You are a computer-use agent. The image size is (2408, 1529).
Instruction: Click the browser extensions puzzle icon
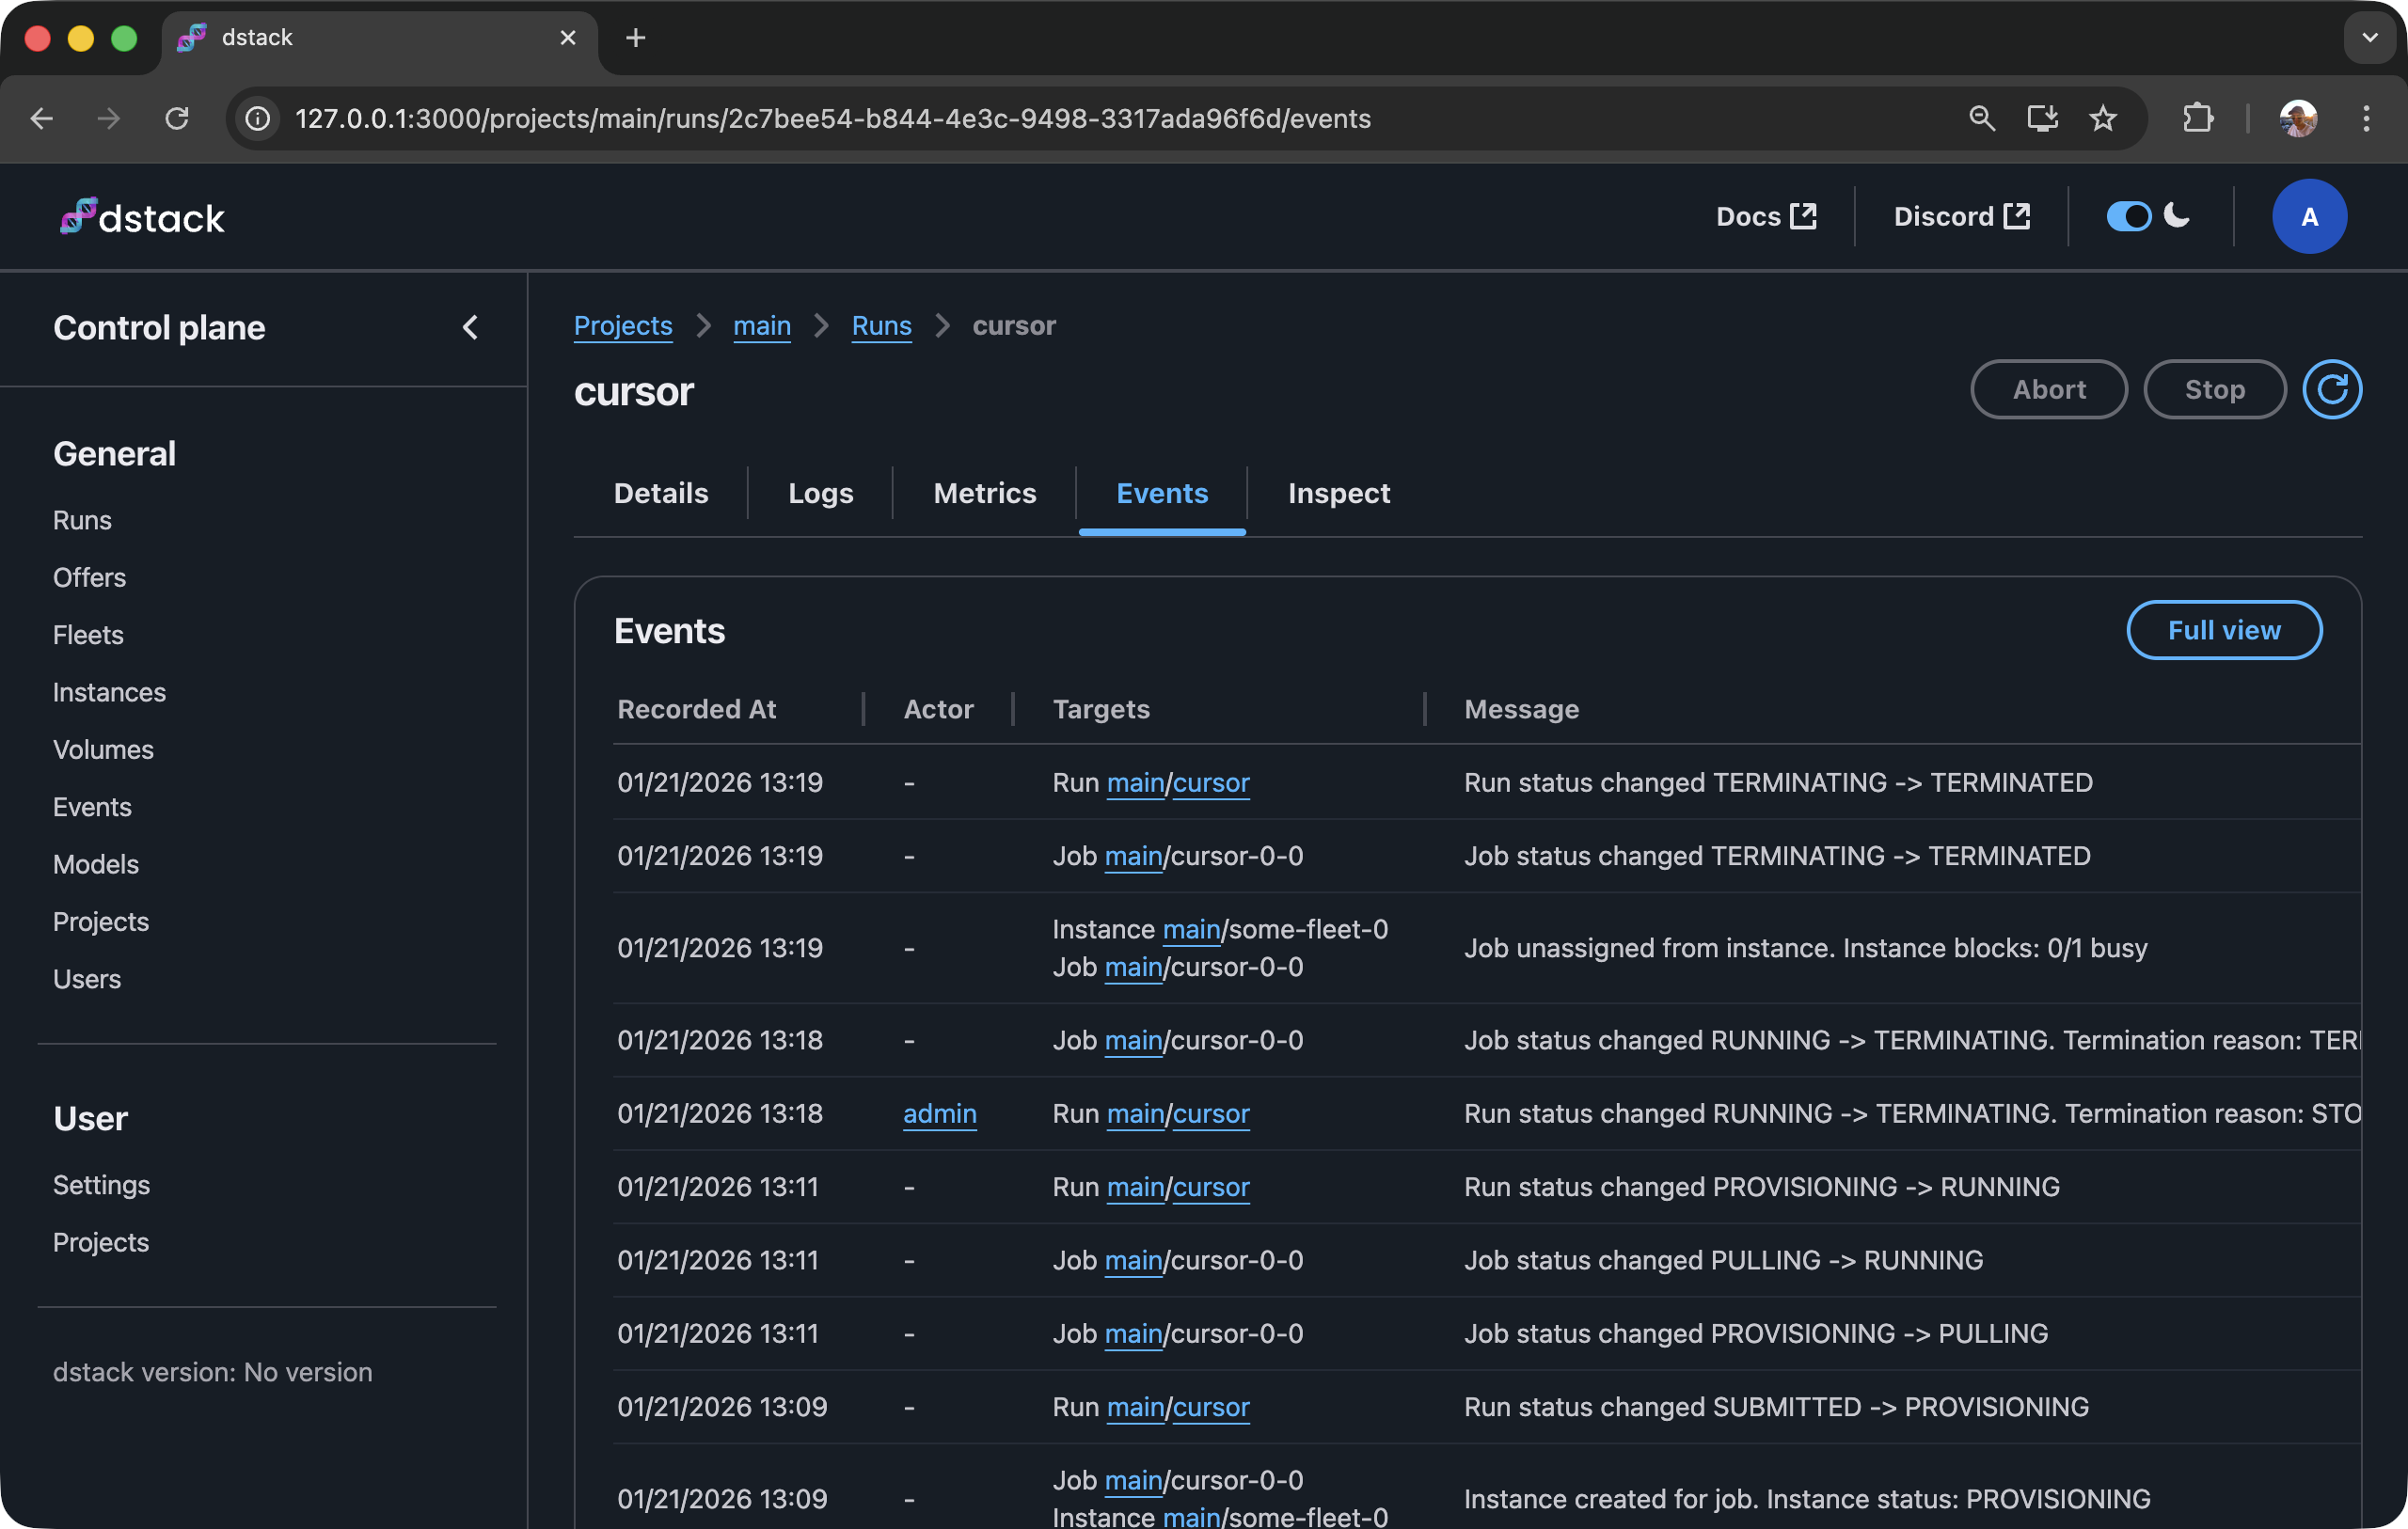click(x=2197, y=118)
